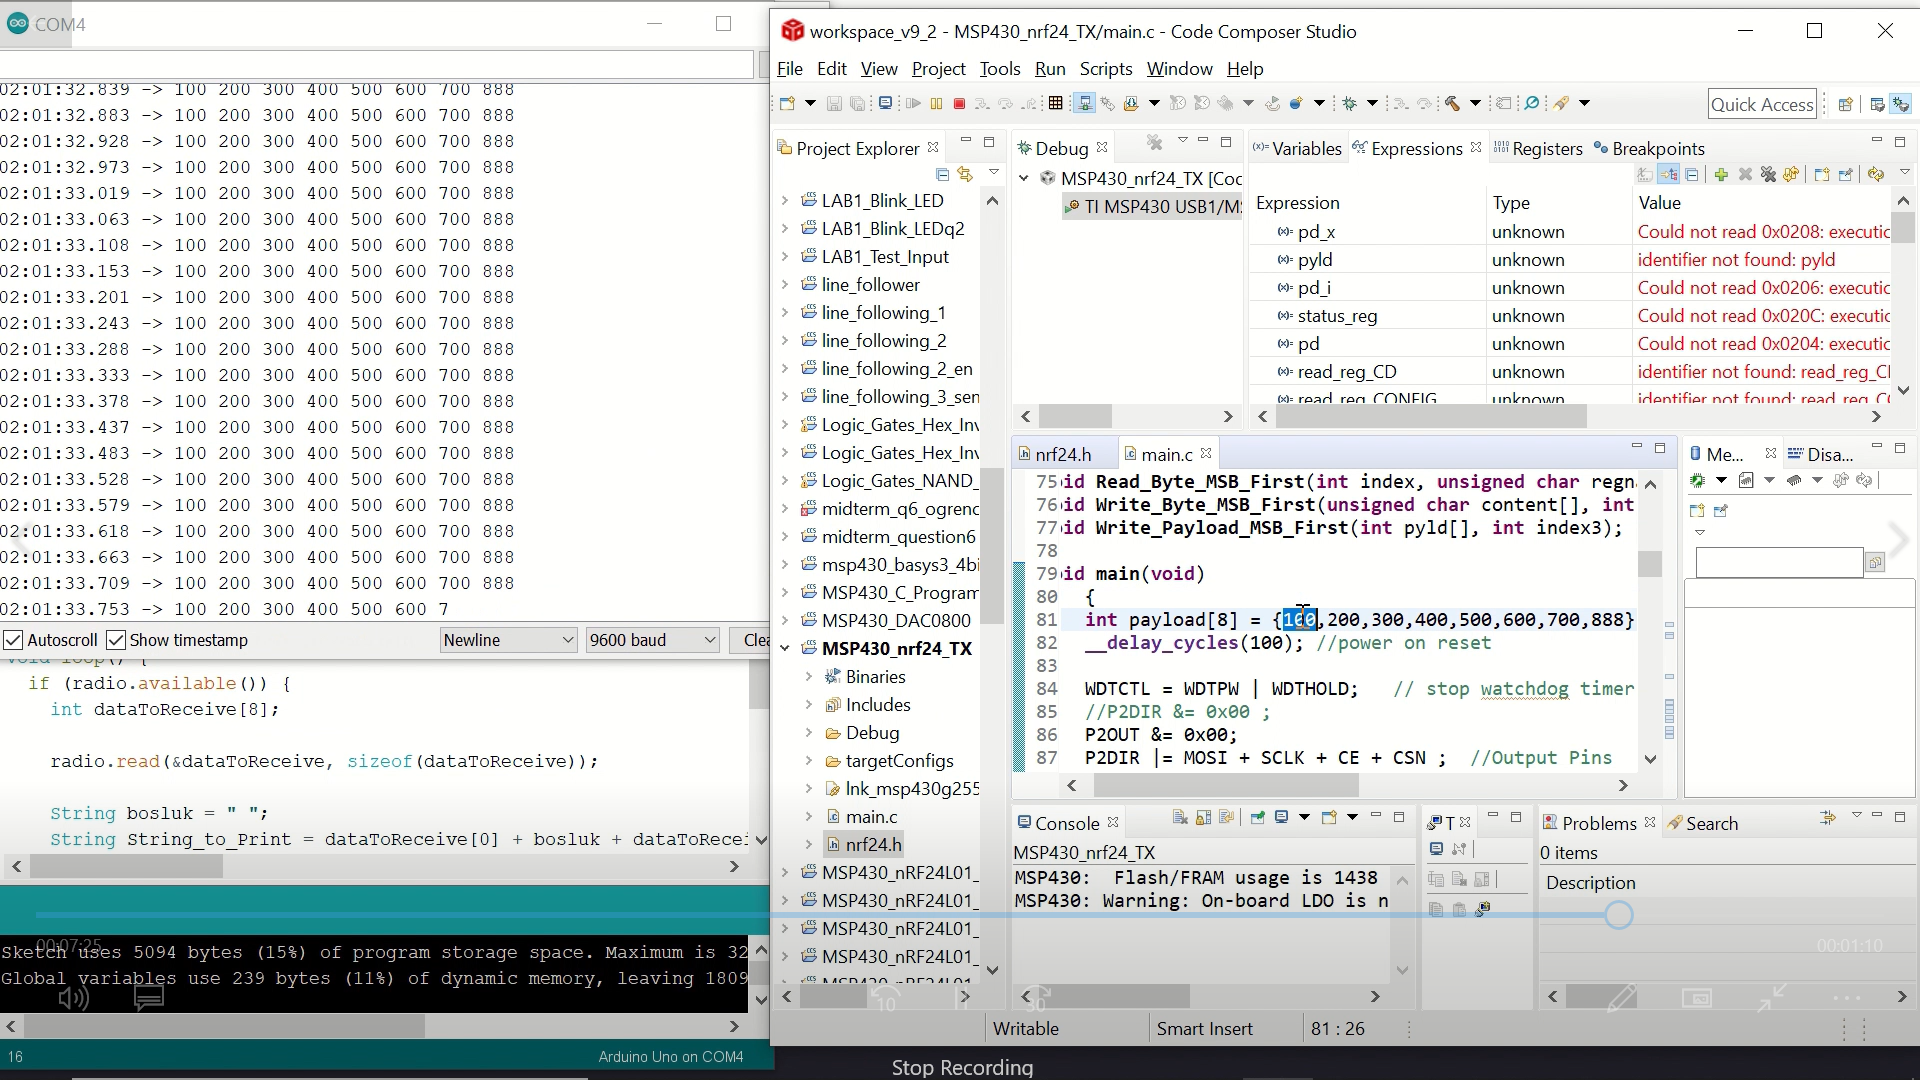Click the memory browser grid toolbar icon

[x=1055, y=103]
